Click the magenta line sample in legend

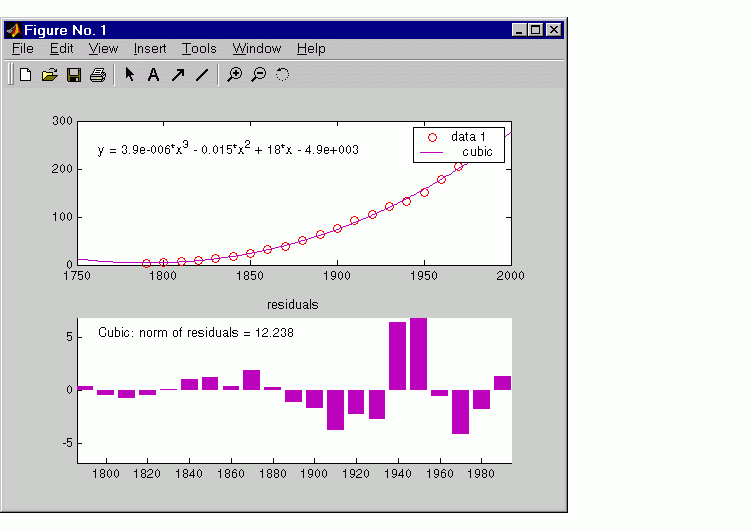click(x=431, y=153)
